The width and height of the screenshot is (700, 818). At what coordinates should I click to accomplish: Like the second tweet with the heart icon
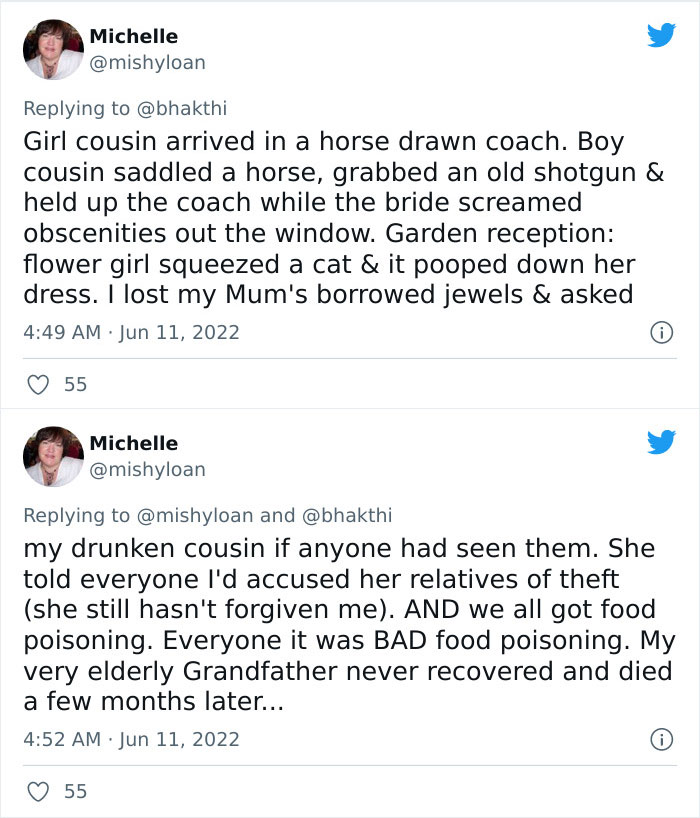pyautogui.click(x=38, y=790)
